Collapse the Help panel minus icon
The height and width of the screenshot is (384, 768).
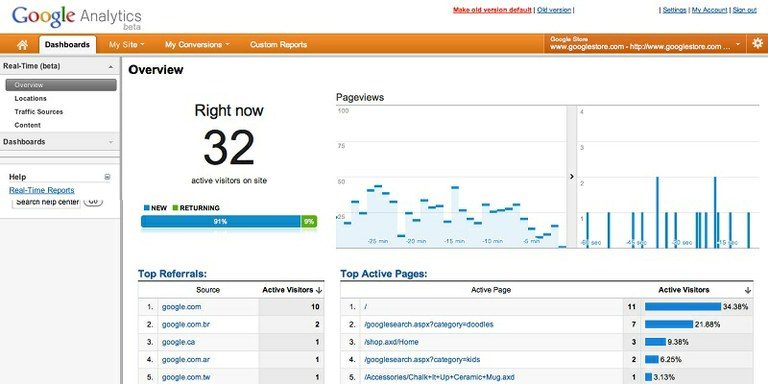click(107, 177)
